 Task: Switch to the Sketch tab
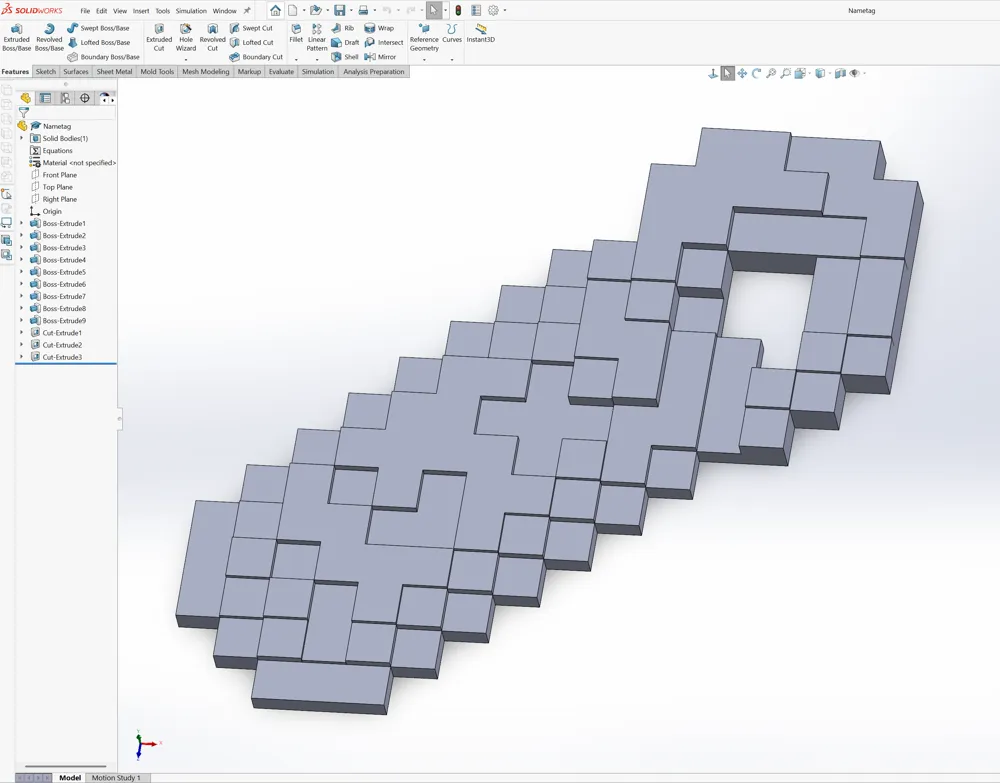click(45, 71)
